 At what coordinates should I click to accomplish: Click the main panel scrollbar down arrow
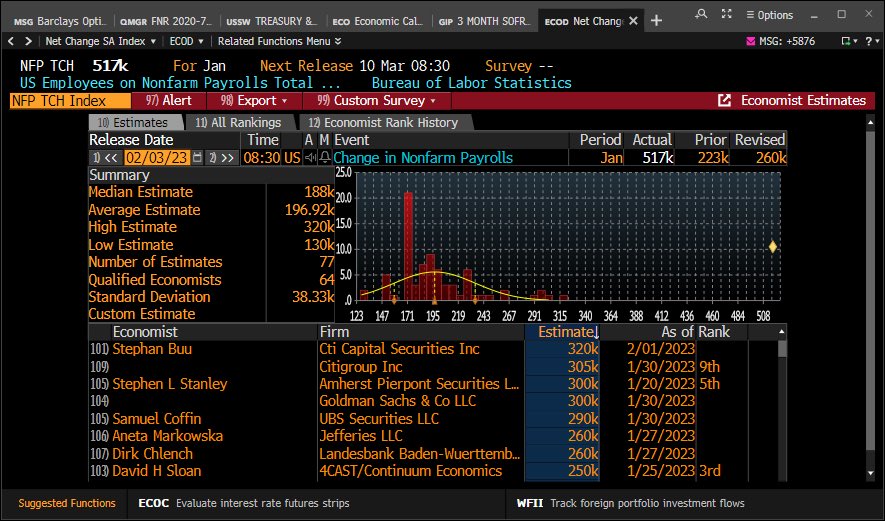[x=870, y=473]
